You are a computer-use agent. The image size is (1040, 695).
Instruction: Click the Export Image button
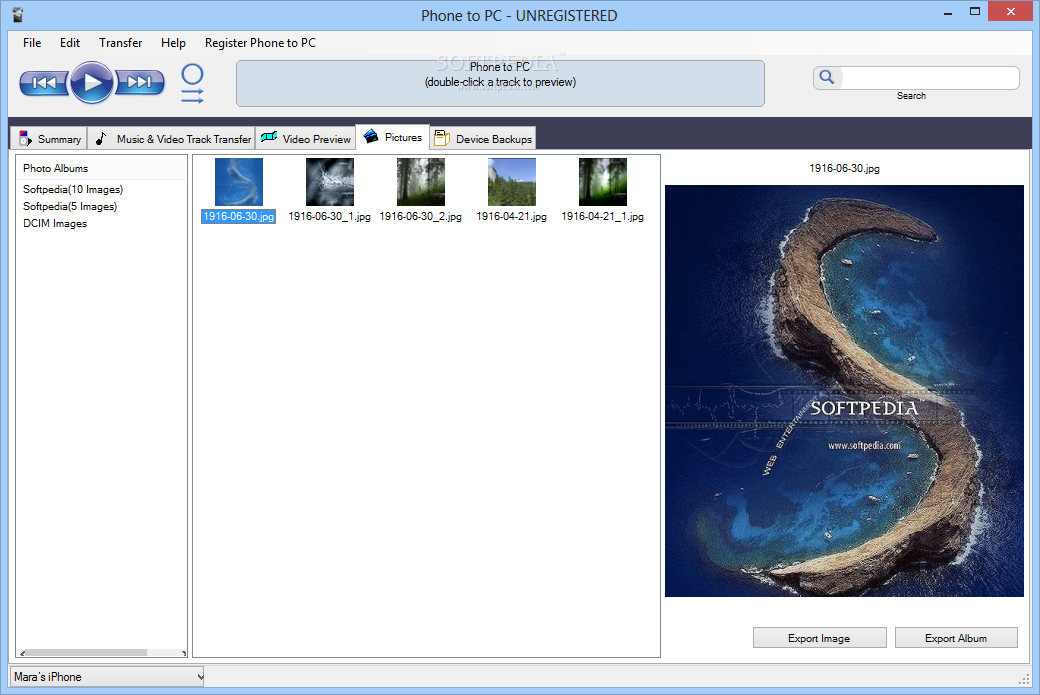819,638
